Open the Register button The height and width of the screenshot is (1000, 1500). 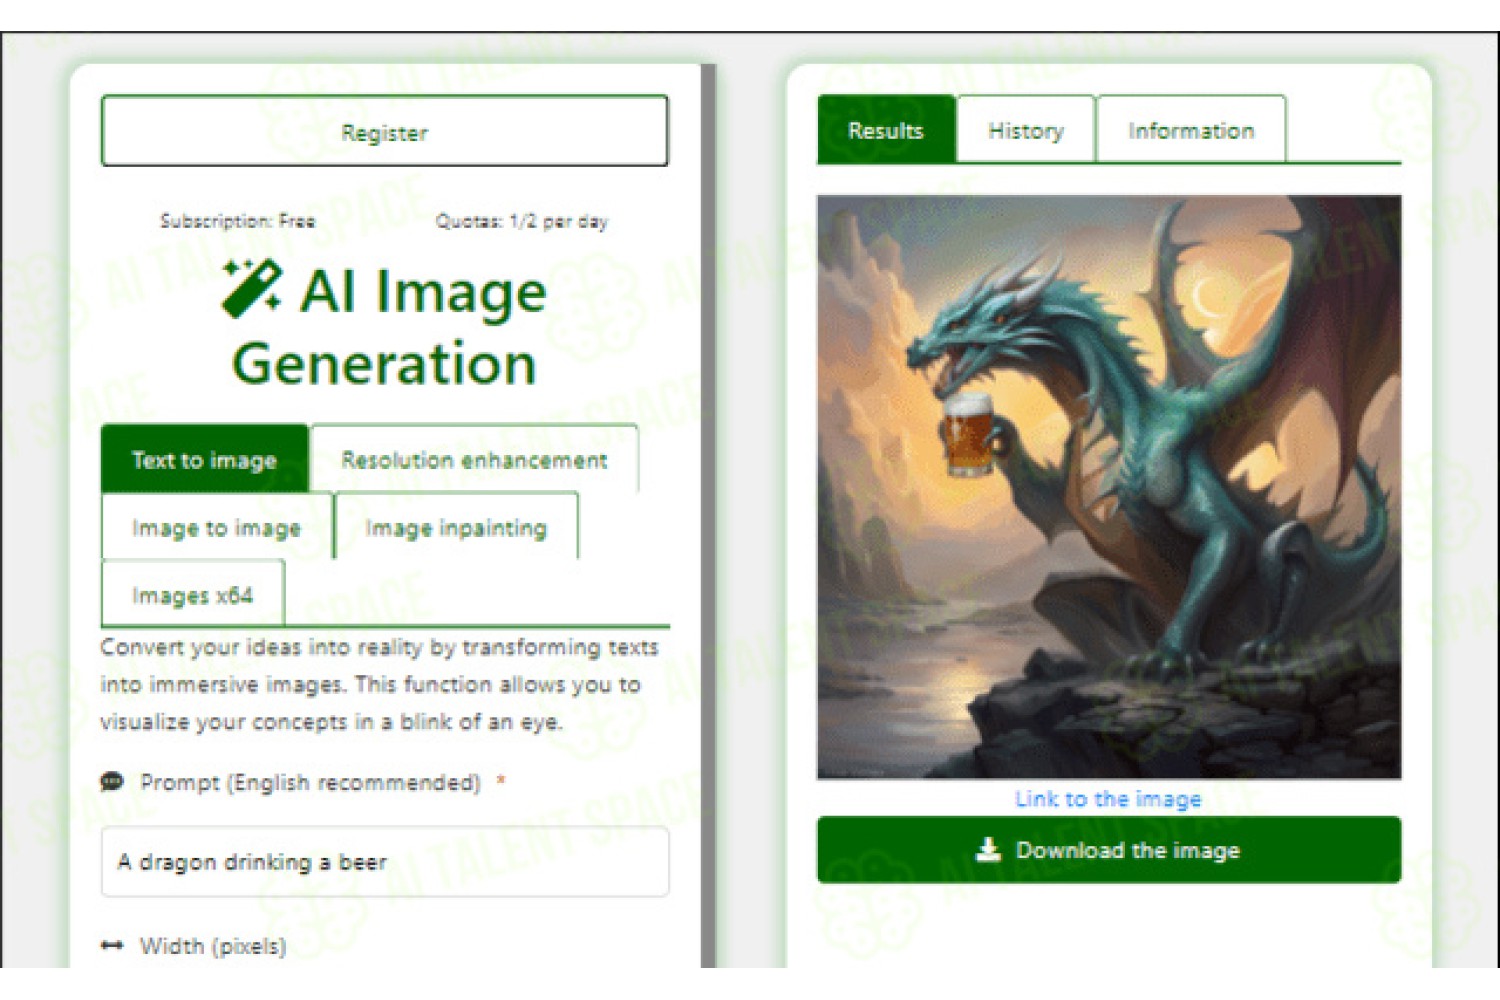[385, 131]
